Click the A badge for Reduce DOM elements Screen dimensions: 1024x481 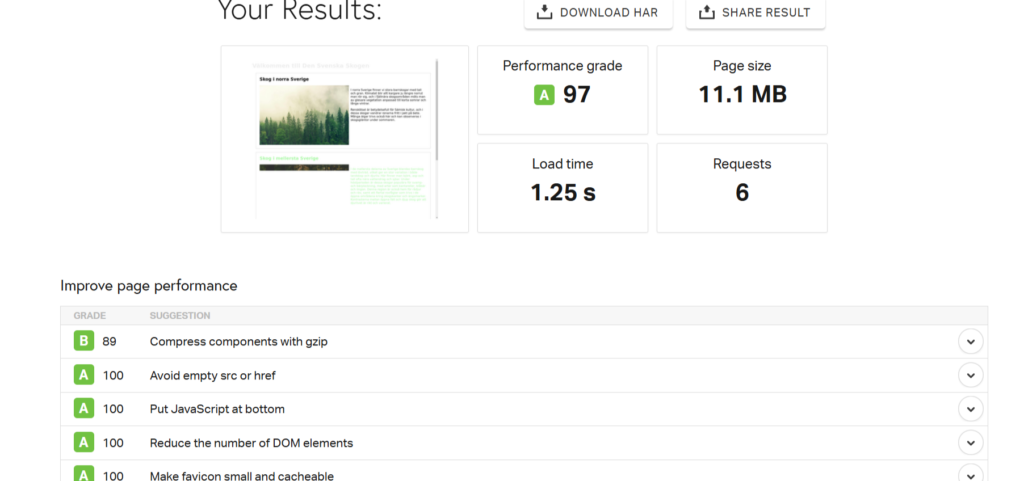click(x=84, y=442)
